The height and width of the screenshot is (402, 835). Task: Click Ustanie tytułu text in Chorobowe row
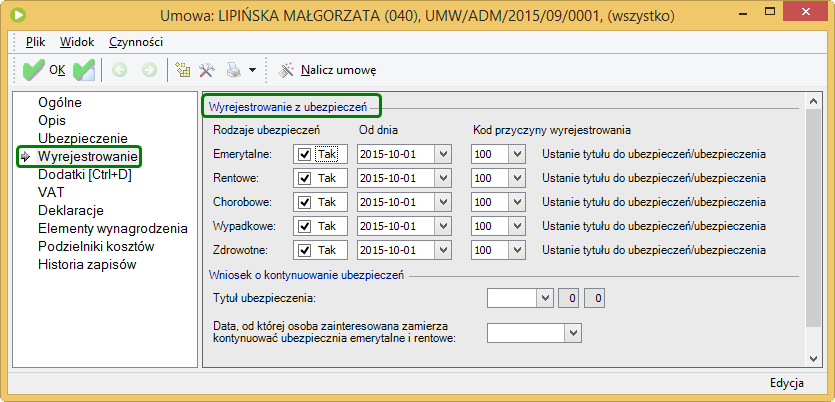[654, 202]
